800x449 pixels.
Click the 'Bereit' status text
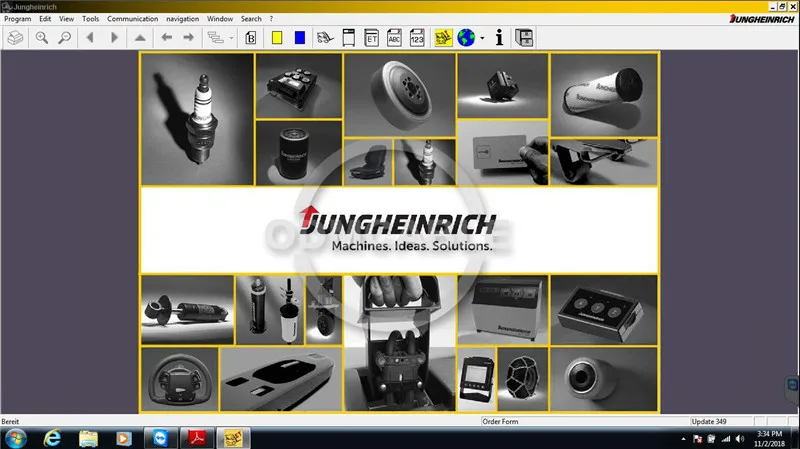point(10,421)
